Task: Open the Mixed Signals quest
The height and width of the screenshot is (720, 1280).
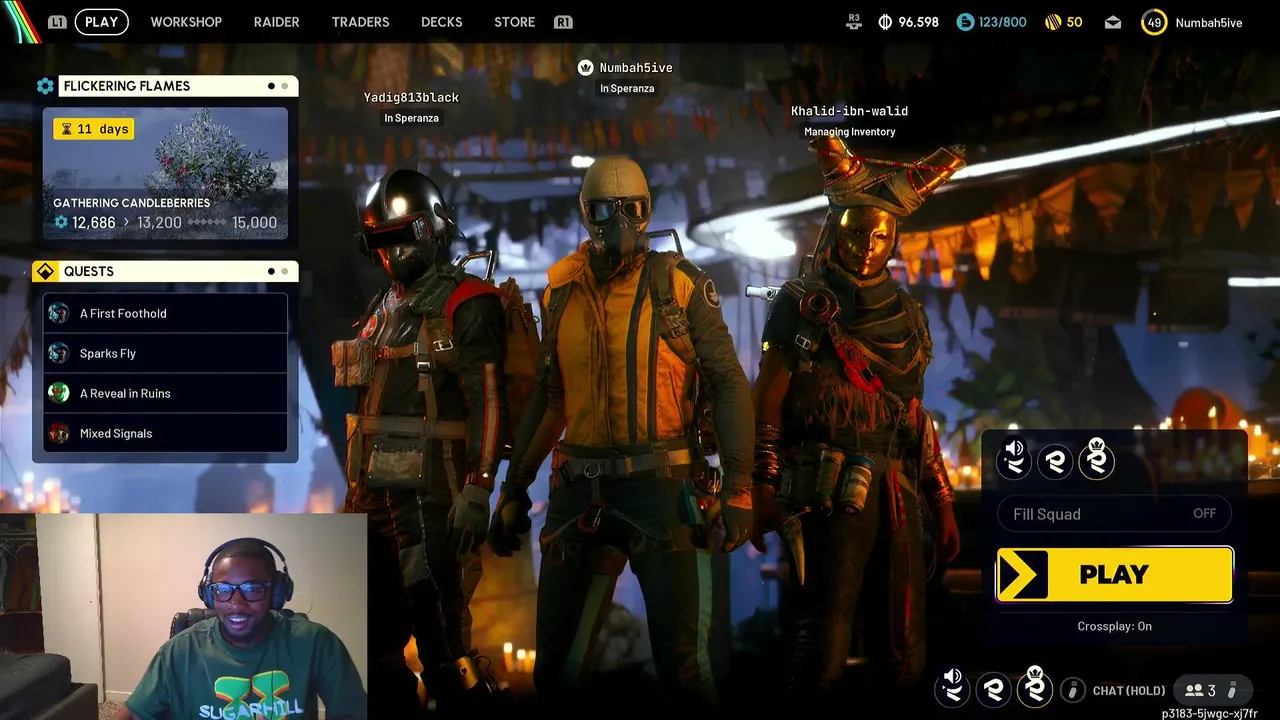Action: pyautogui.click(x=165, y=433)
